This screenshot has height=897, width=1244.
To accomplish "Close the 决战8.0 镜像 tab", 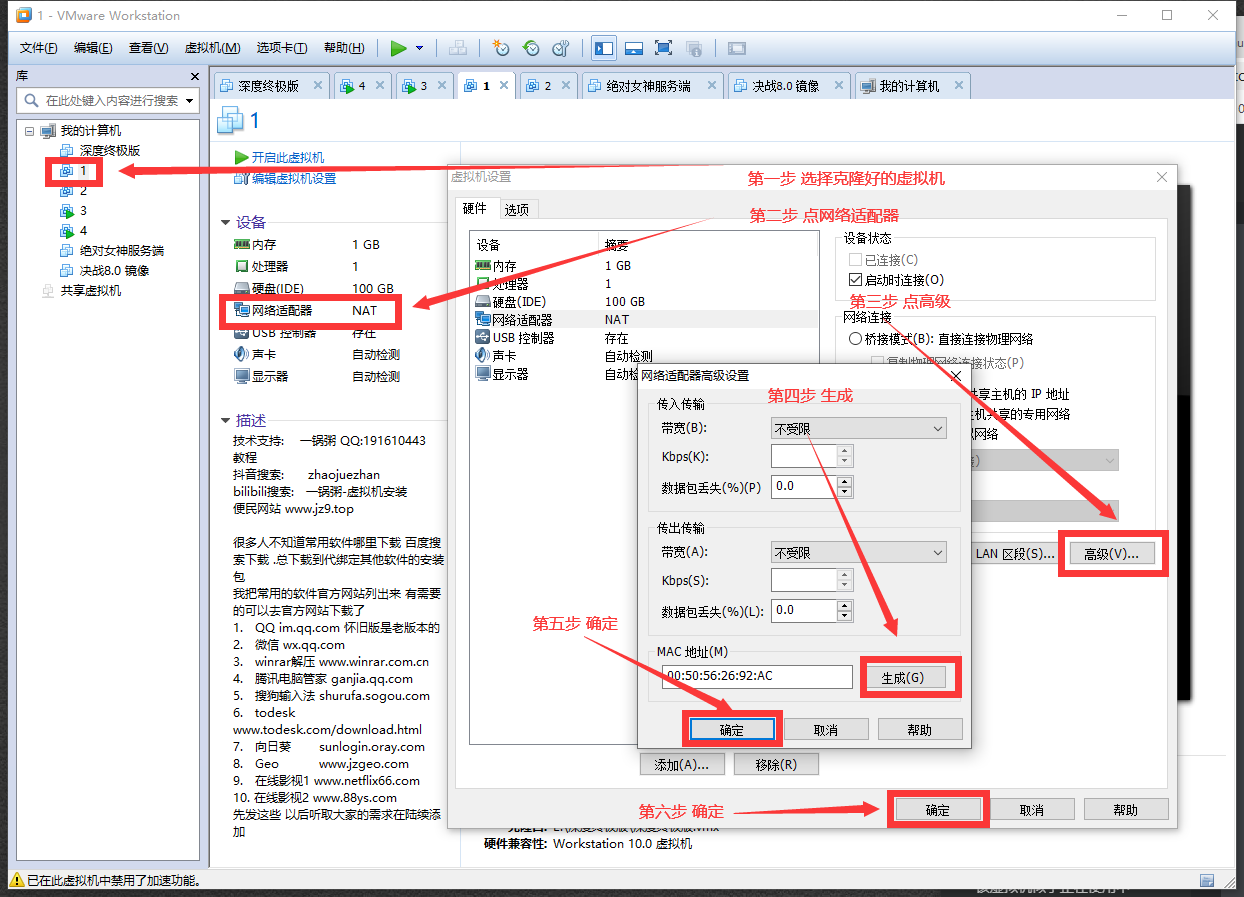I will pos(838,86).
